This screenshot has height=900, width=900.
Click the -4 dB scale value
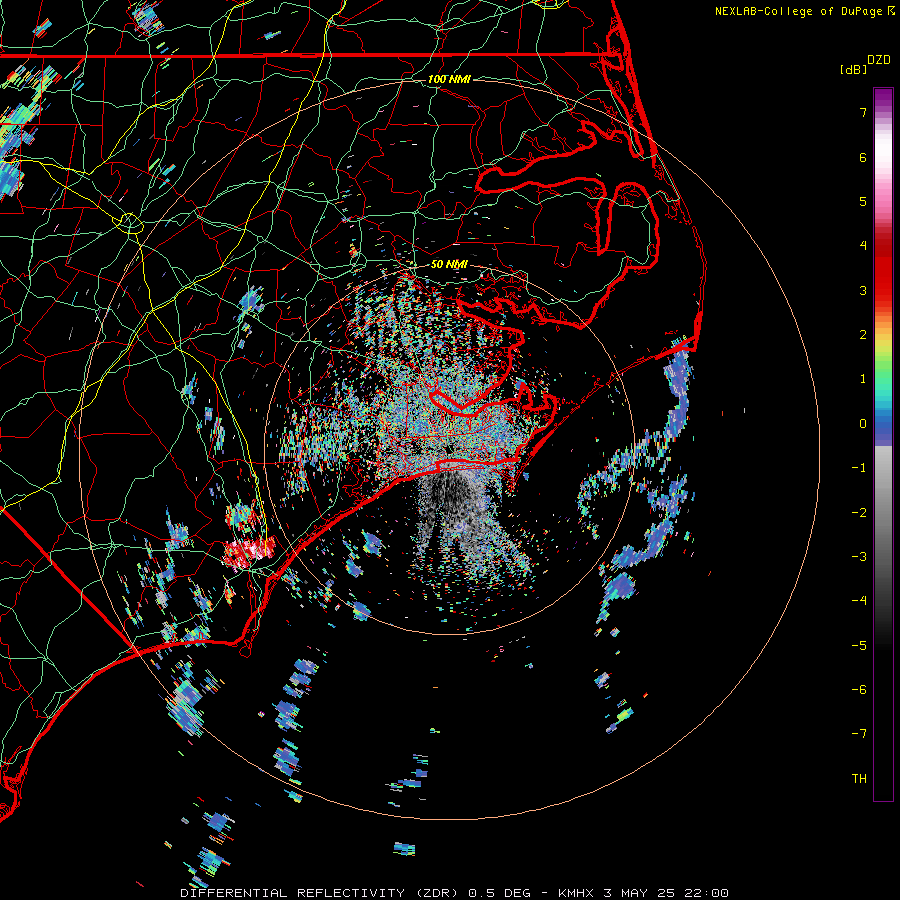click(x=859, y=601)
